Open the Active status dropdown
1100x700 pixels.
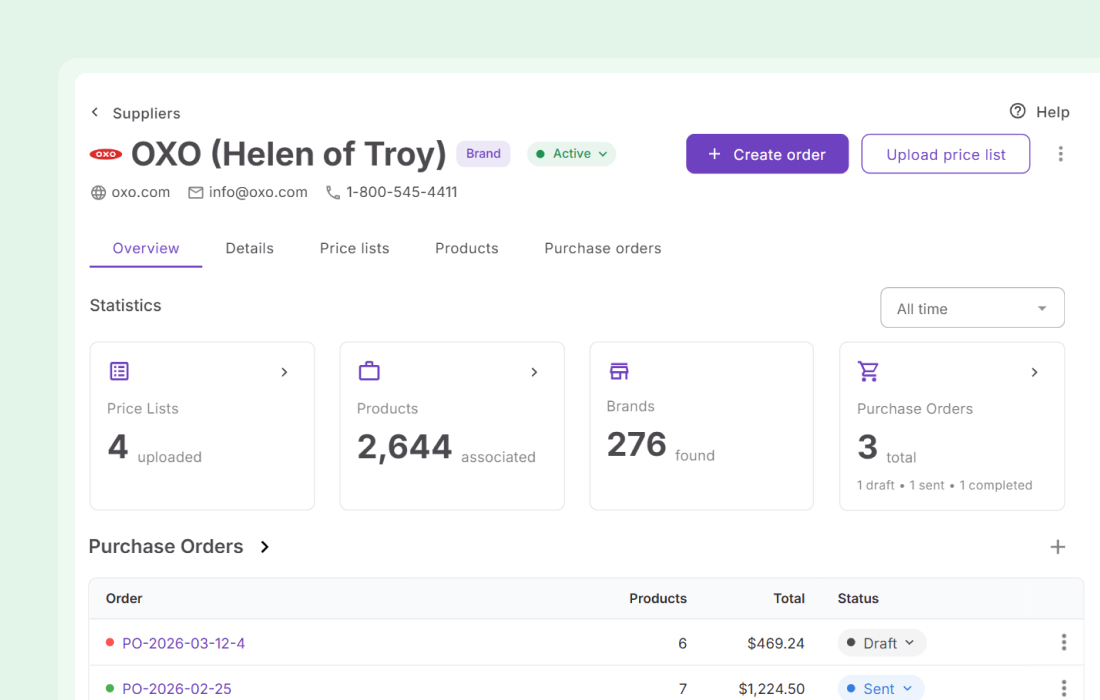tap(570, 153)
